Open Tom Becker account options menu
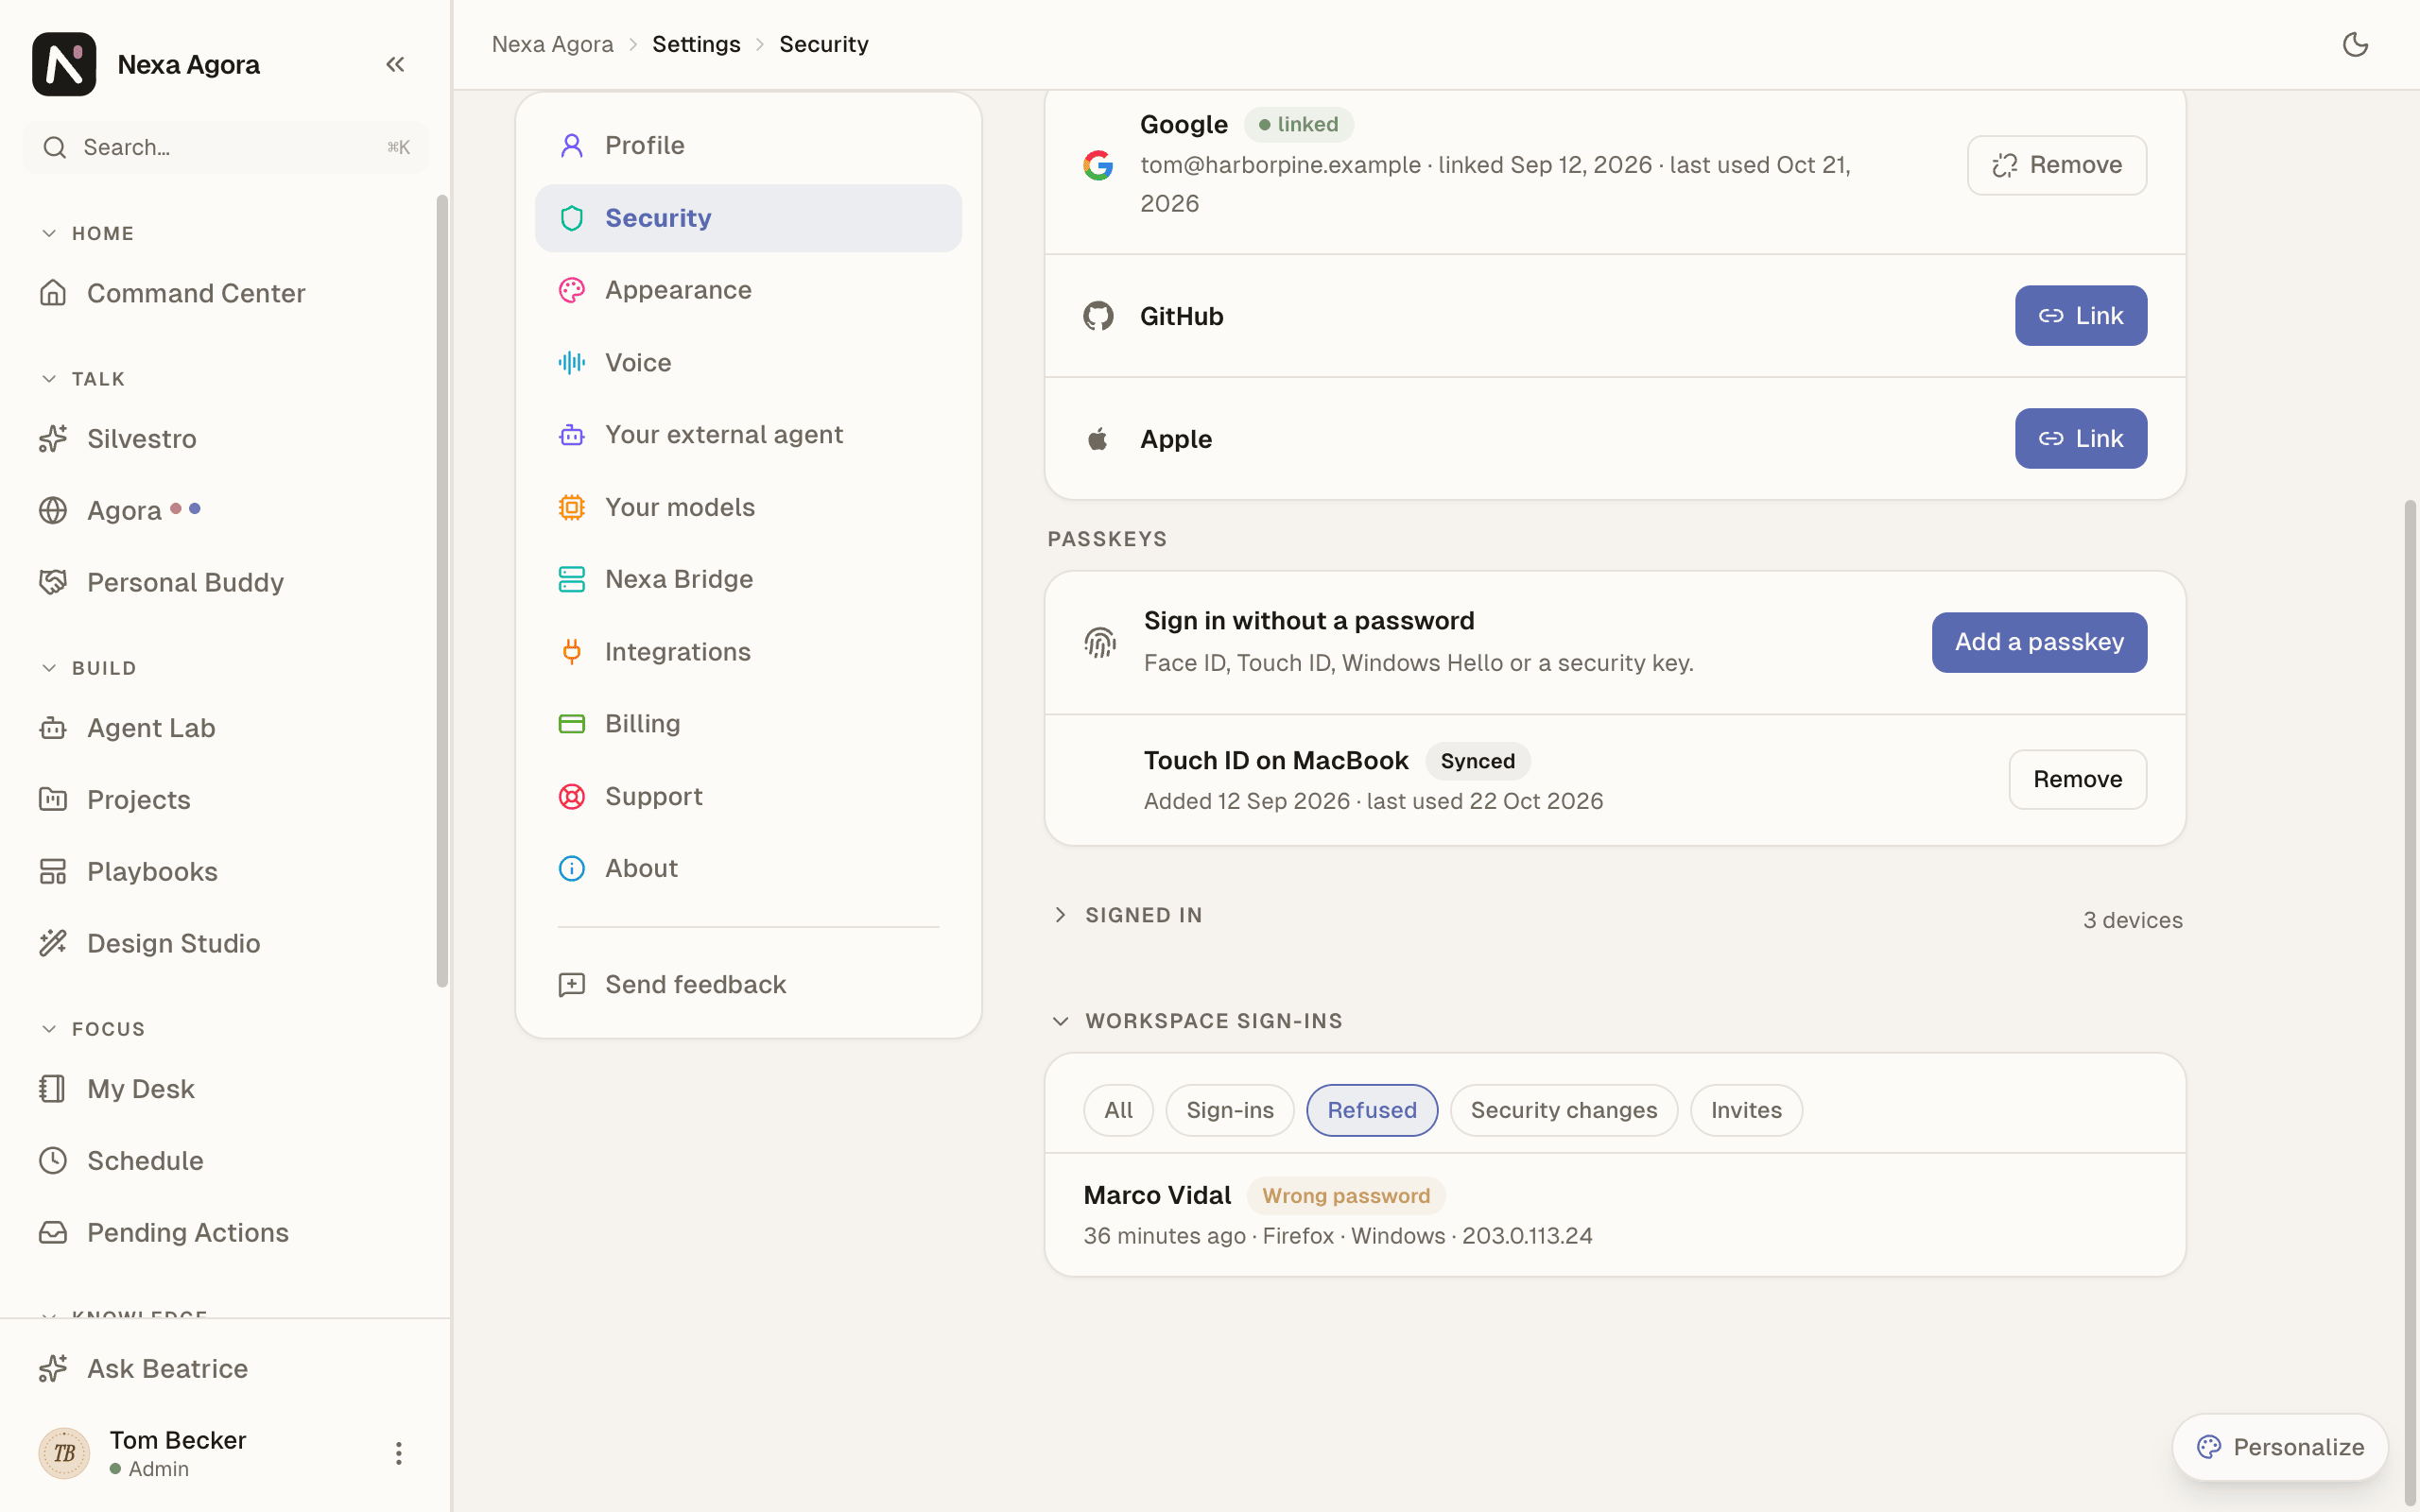 tap(399, 1453)
